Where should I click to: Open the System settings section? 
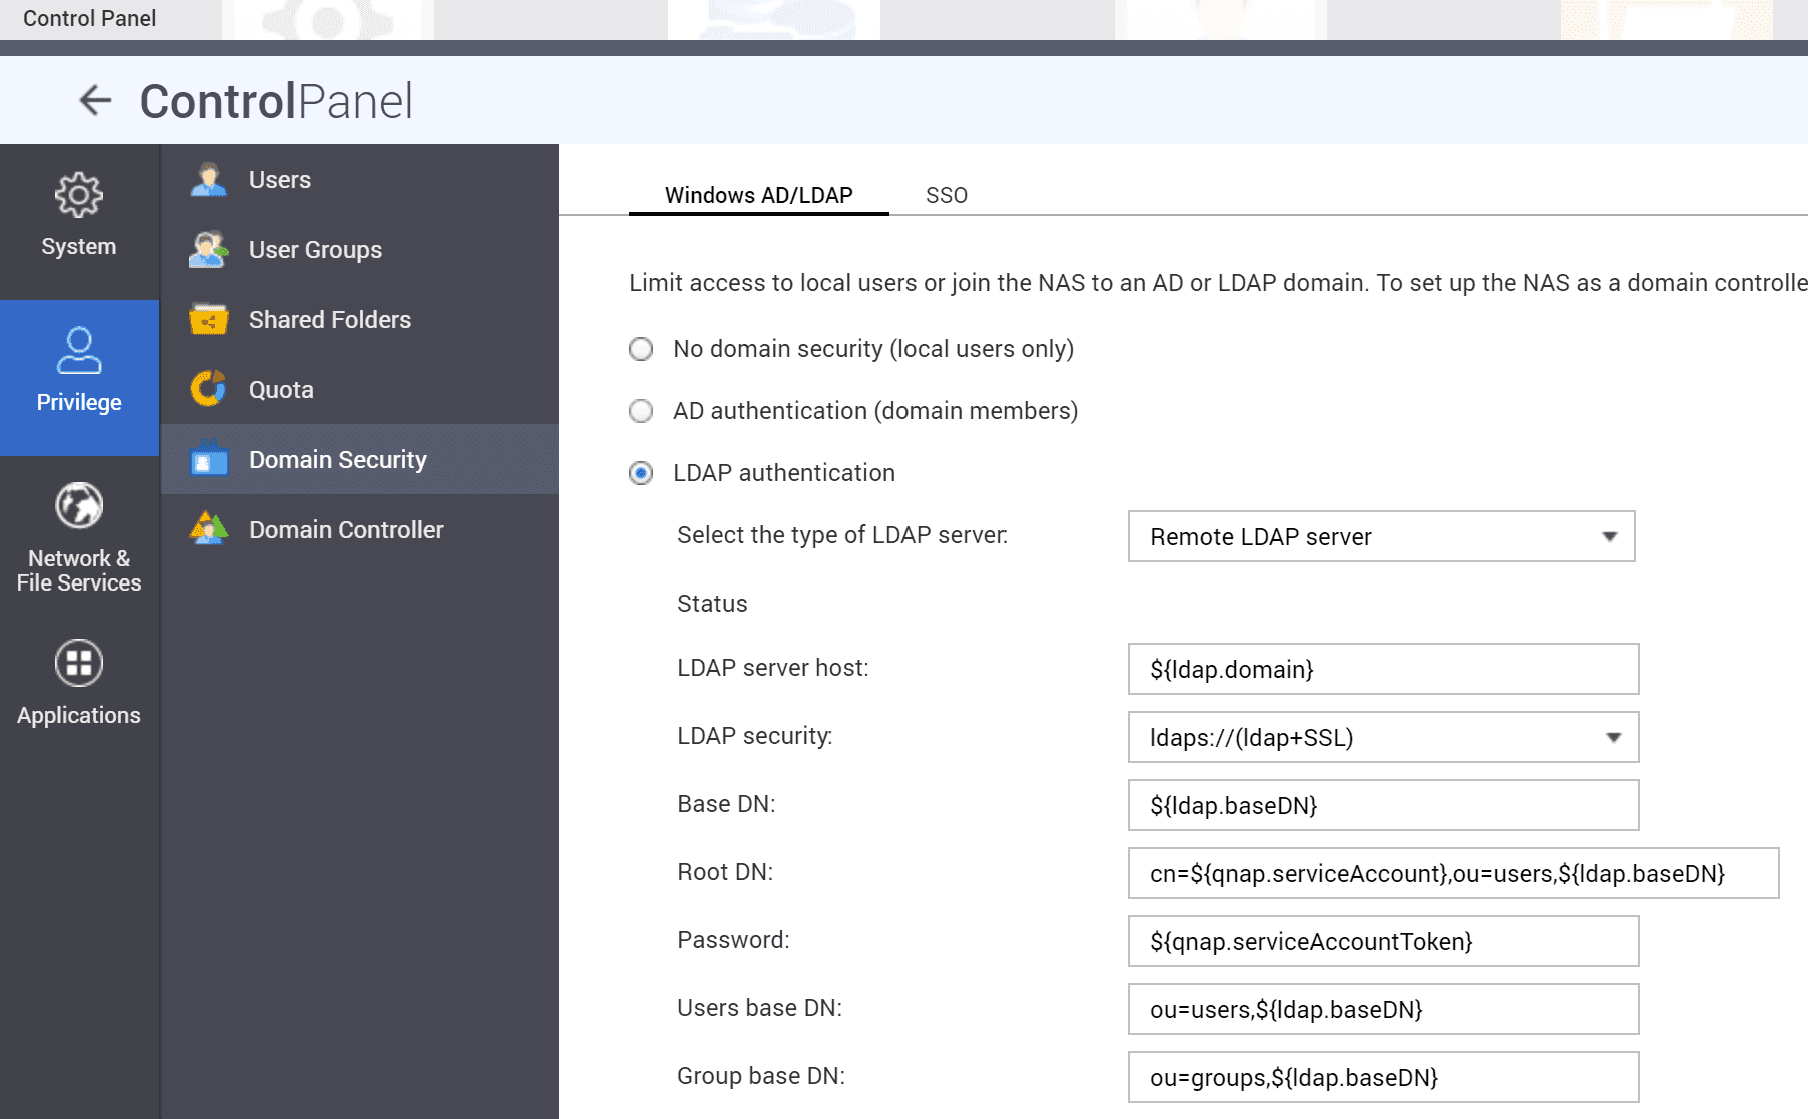[x=78, y=215]
